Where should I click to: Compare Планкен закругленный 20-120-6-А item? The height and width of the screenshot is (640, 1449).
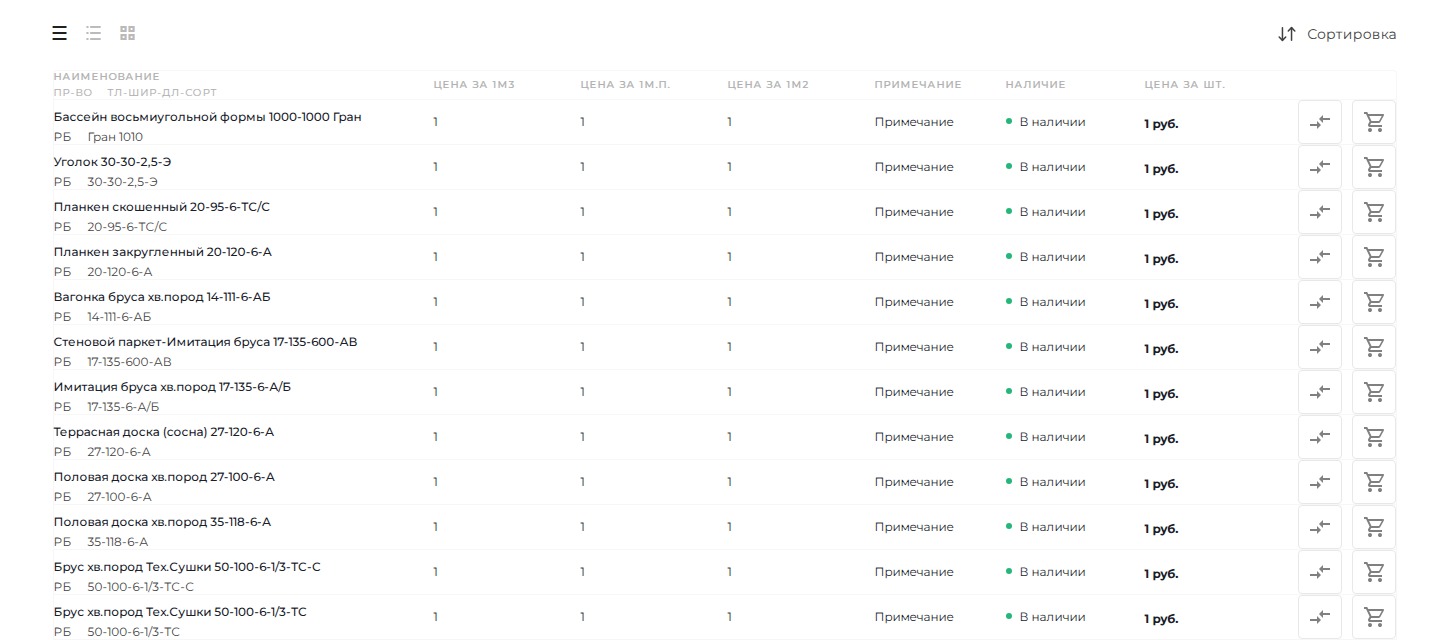pos(1319,257)
